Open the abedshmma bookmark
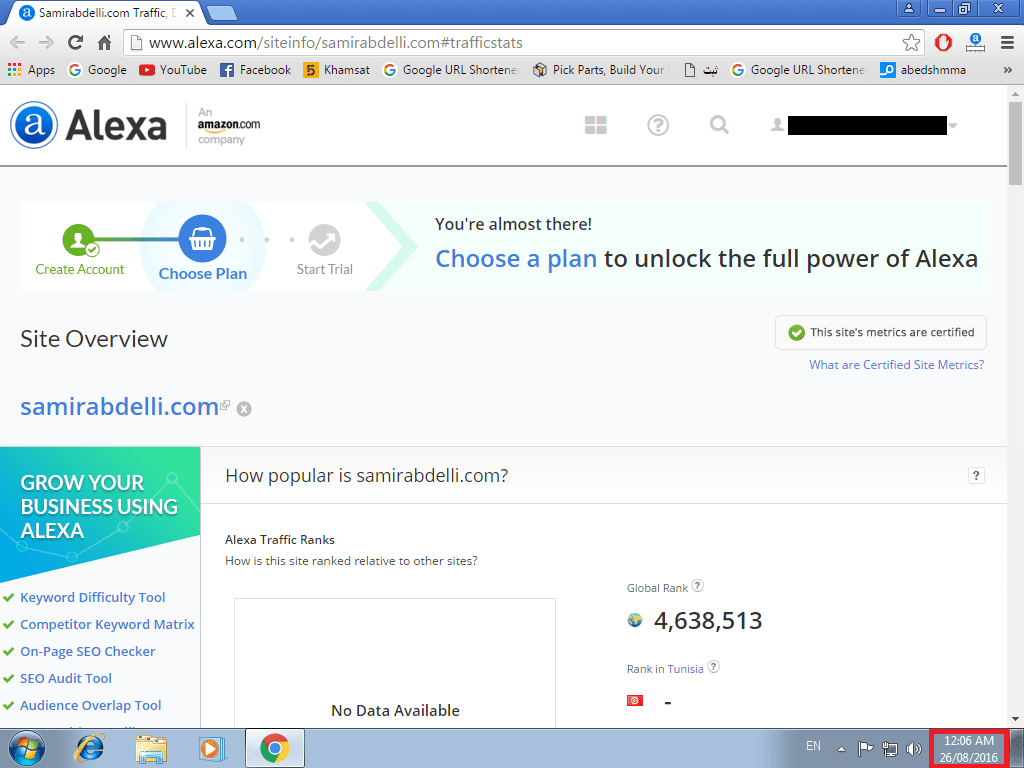The height and width of the screenshot is (768, 1024). tap(923, 70)
